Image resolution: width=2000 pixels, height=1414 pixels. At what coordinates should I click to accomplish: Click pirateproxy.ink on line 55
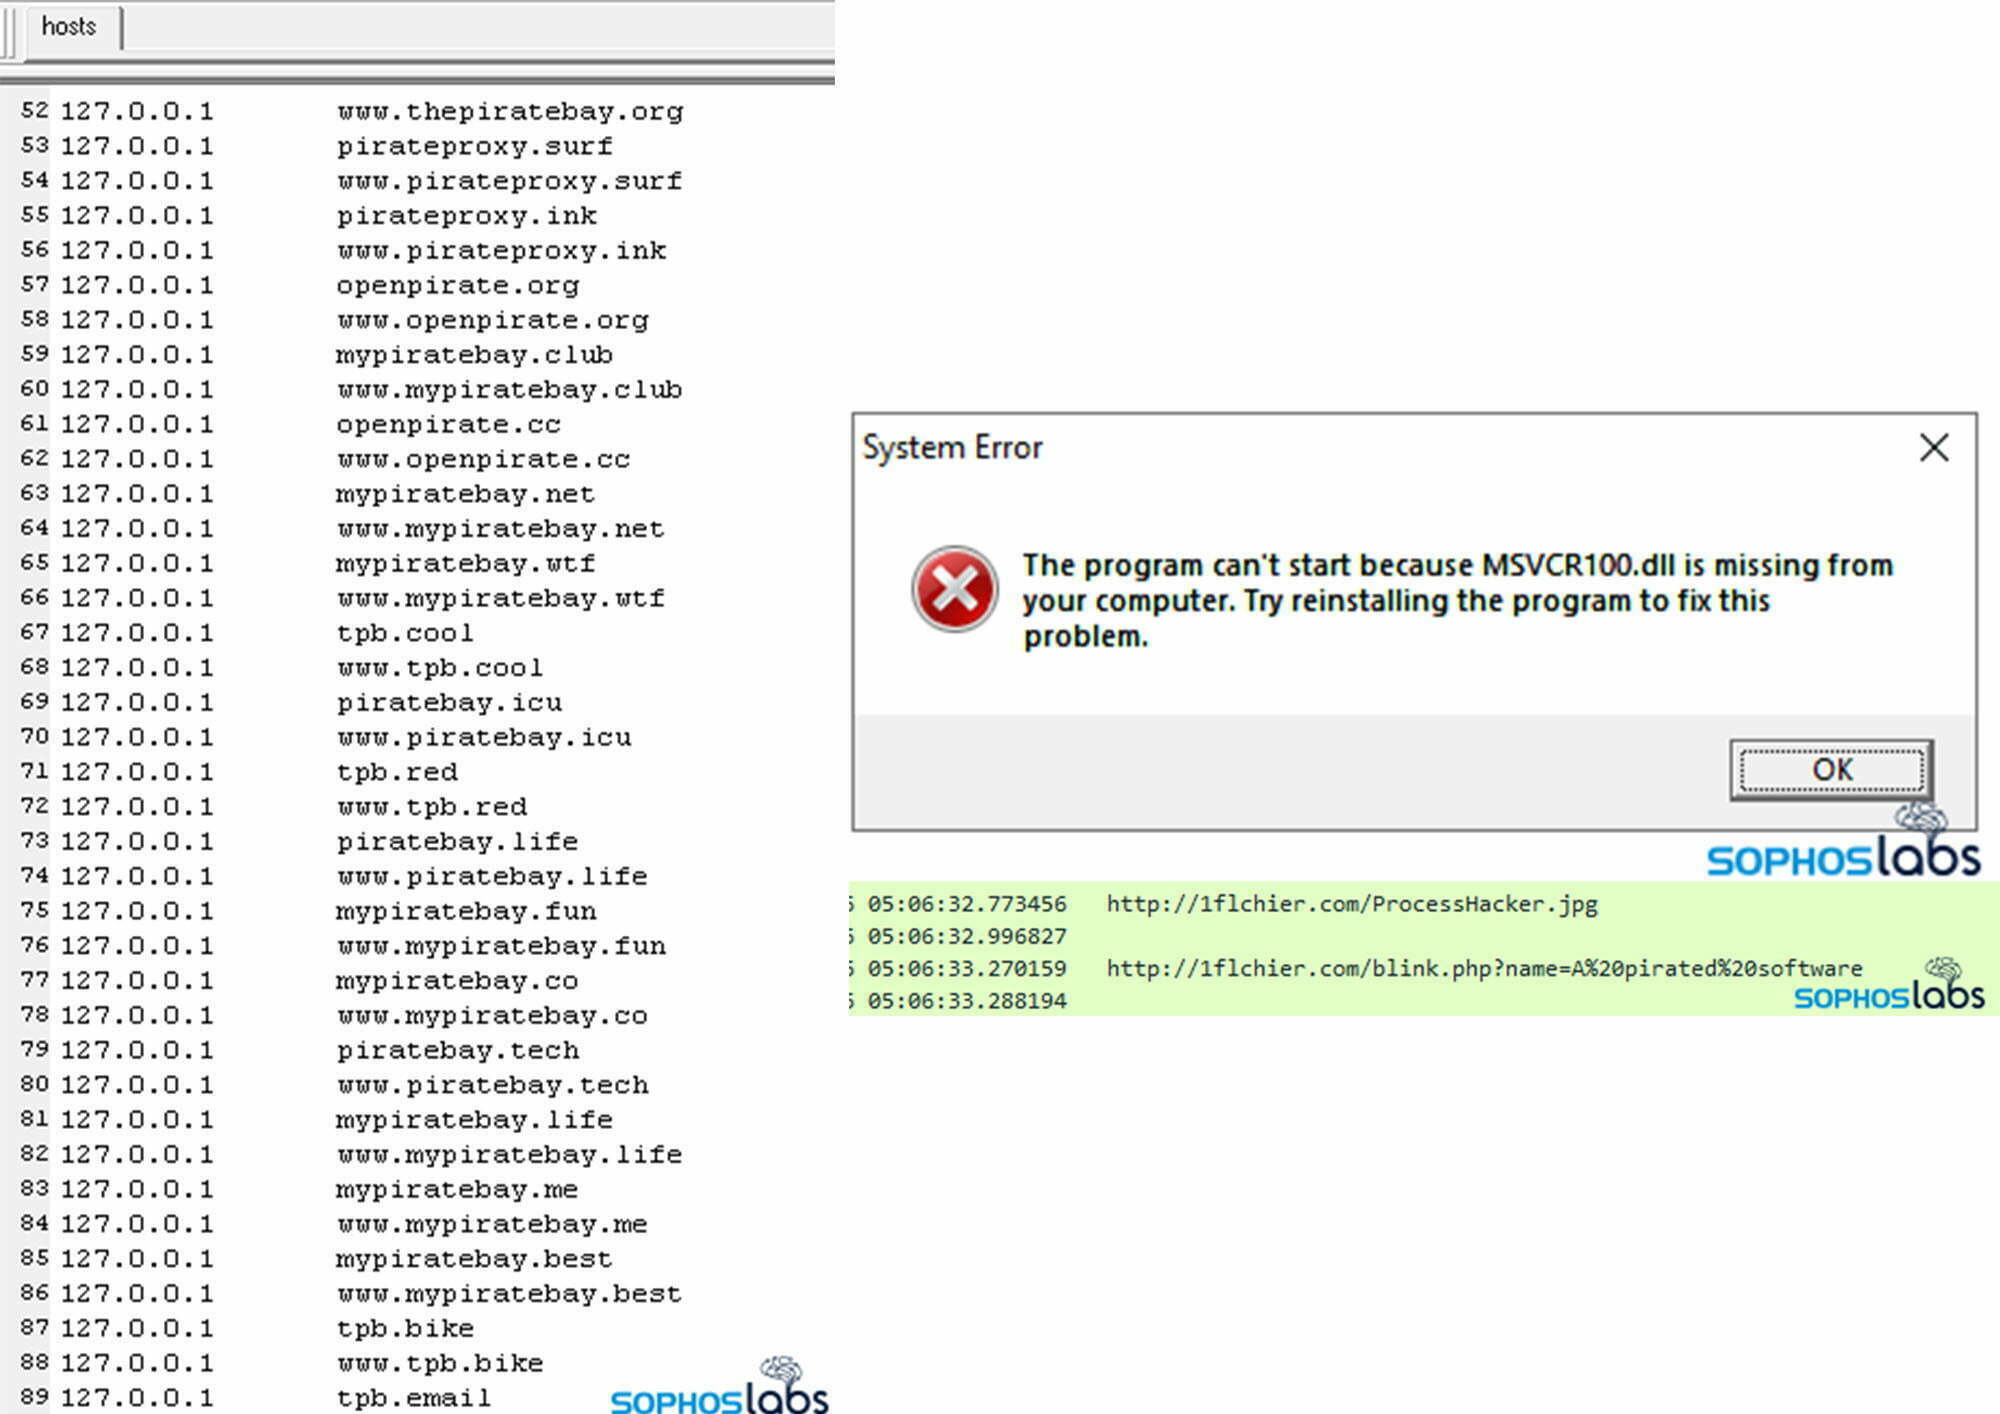point(466,215)
